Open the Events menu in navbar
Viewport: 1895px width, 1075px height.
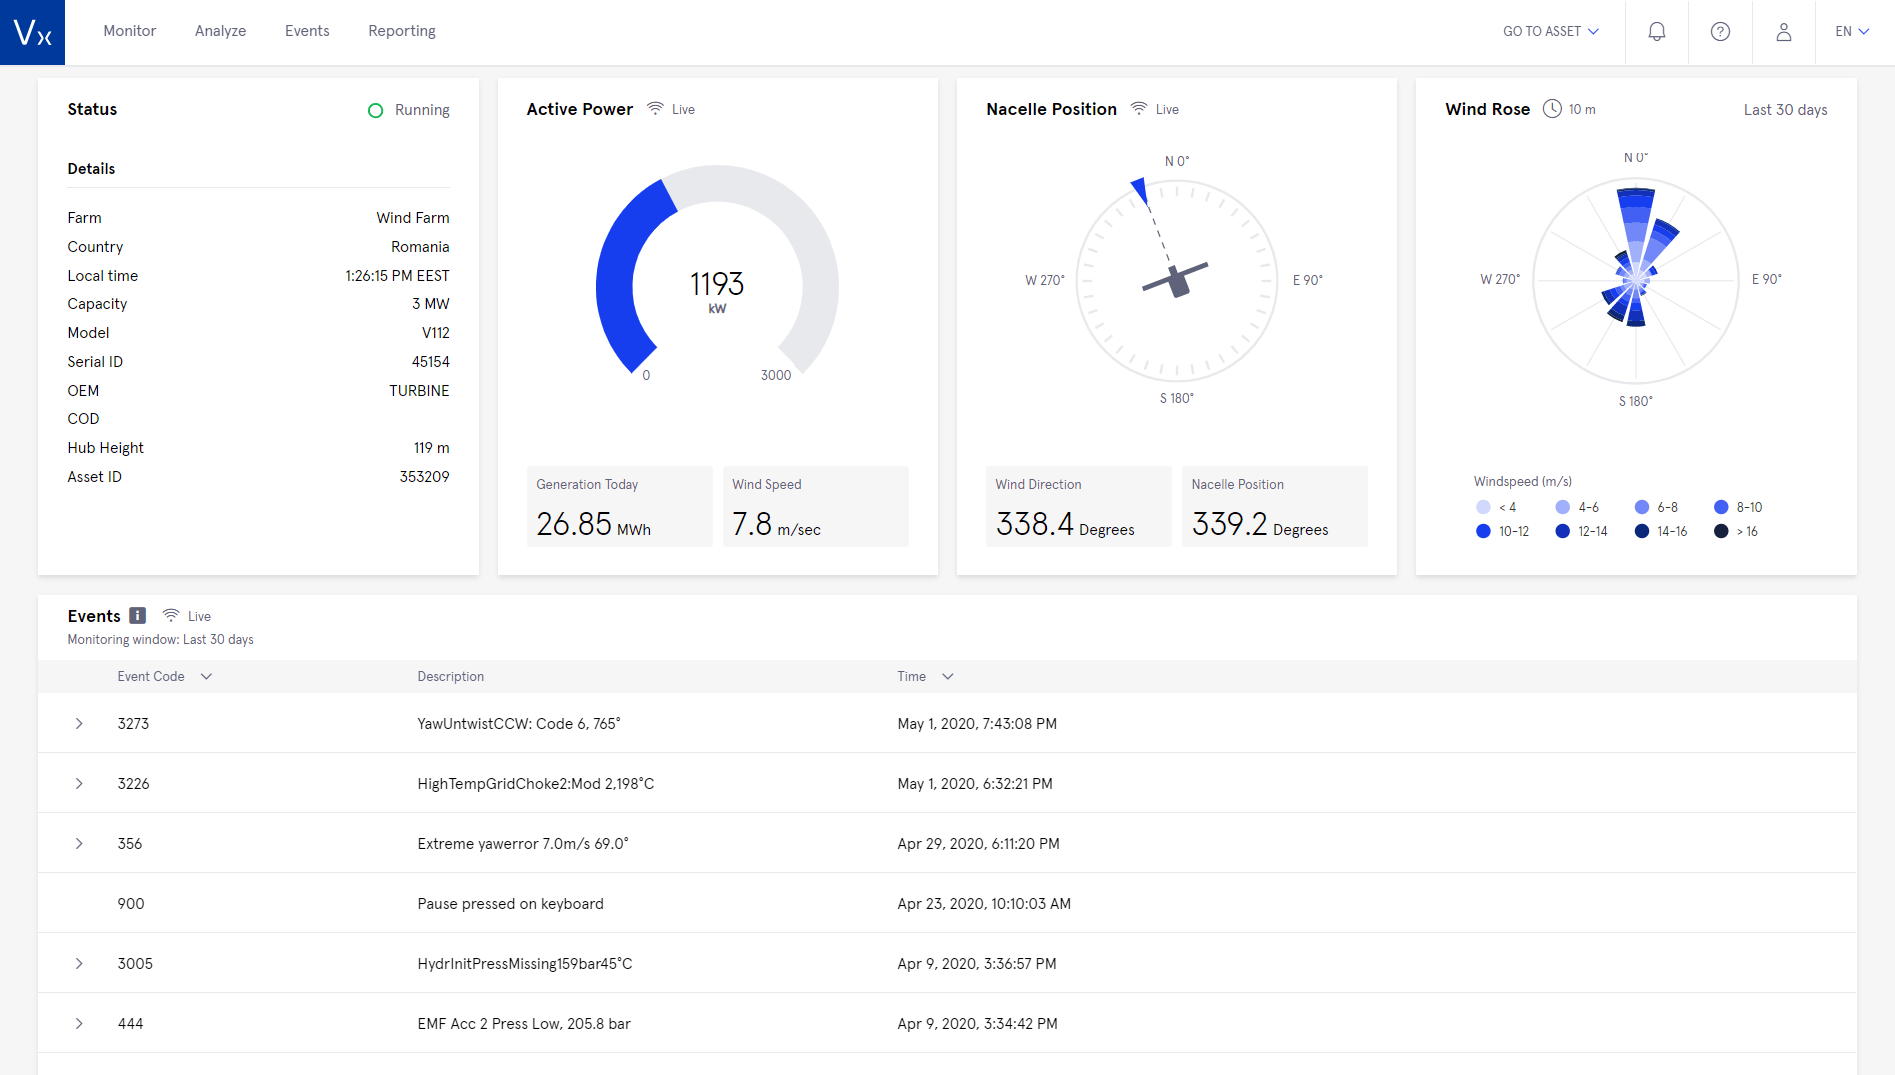307,31
